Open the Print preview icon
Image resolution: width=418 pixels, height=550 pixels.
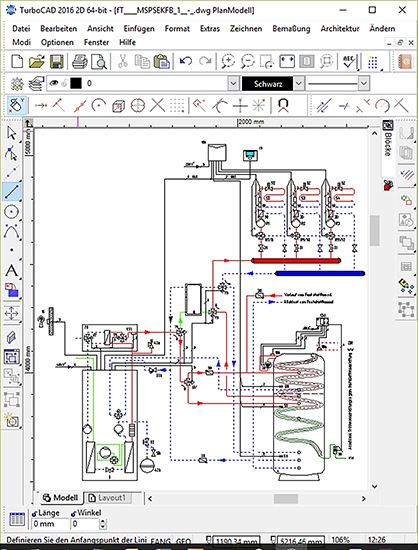(99, 62)
